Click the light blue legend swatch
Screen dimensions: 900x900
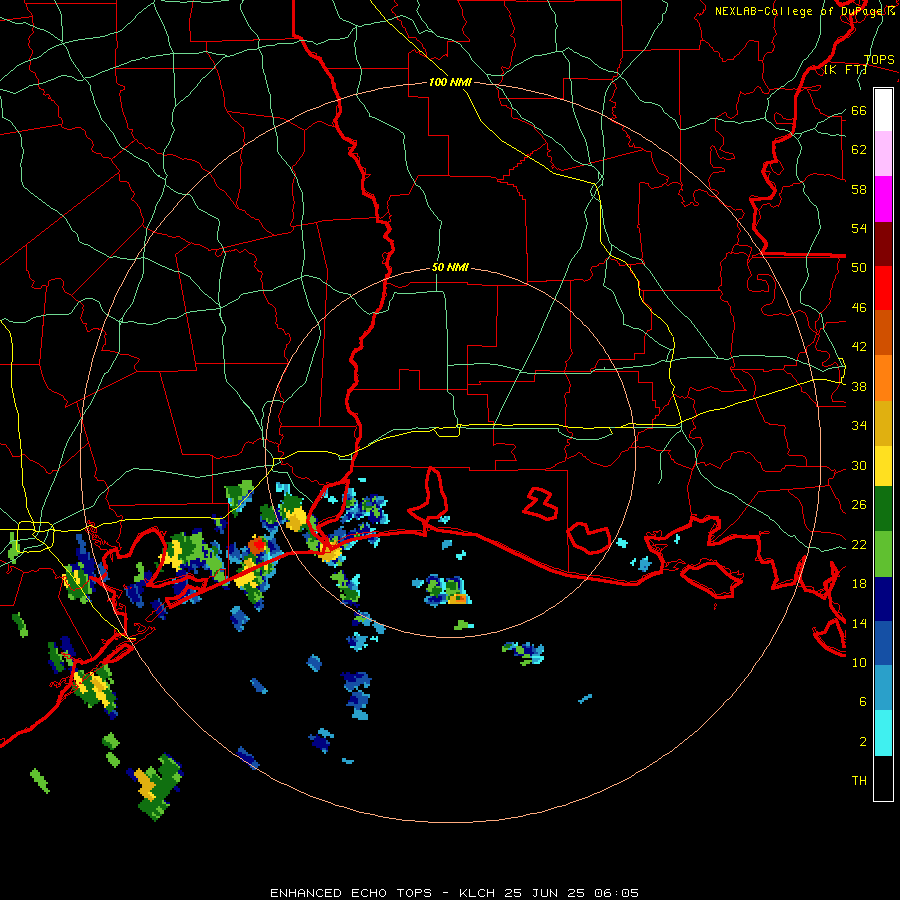click(883, 688)
